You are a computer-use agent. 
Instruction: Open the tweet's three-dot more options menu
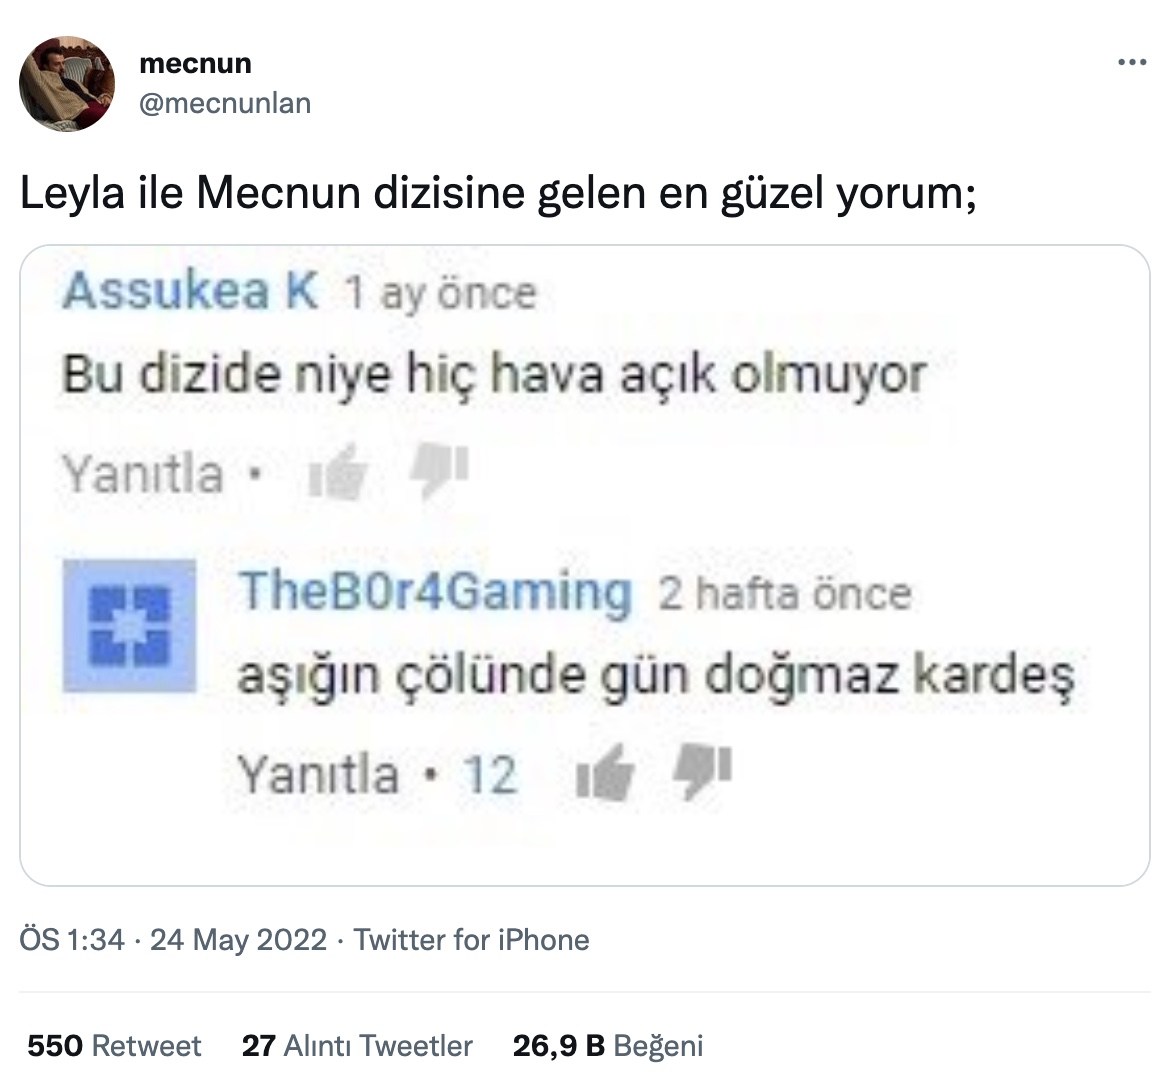1132,62
